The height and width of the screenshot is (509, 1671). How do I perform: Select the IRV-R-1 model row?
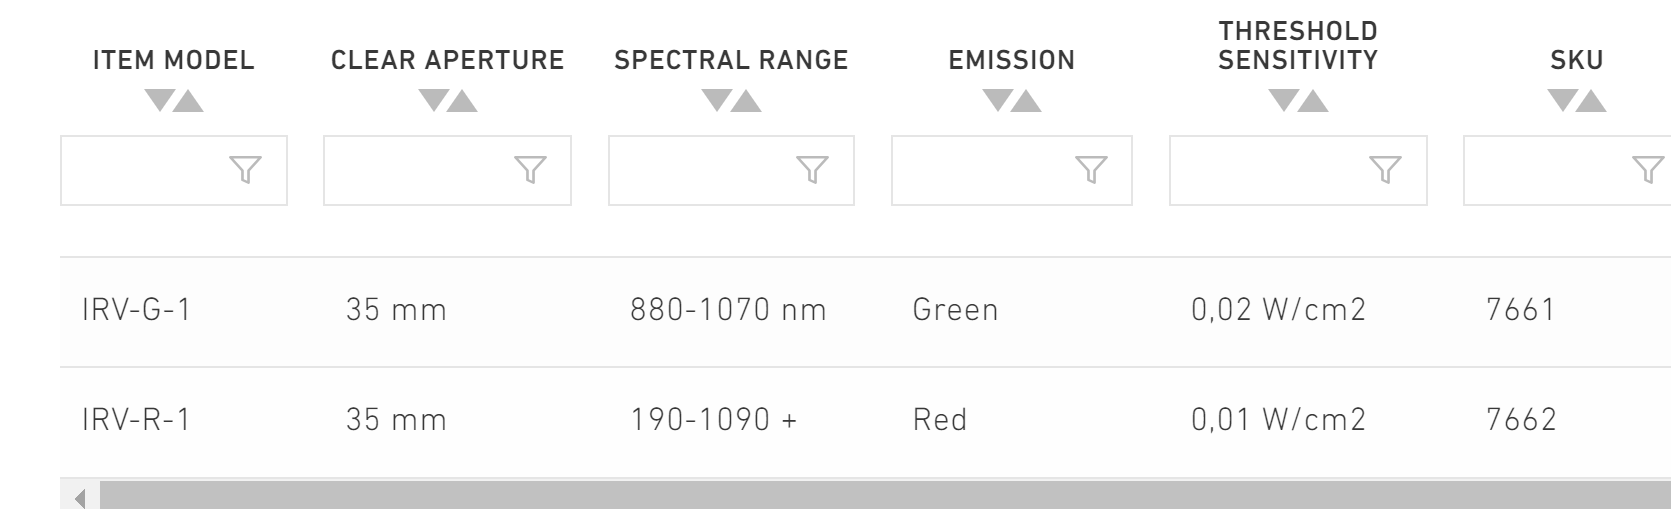(x=865, y=421)
